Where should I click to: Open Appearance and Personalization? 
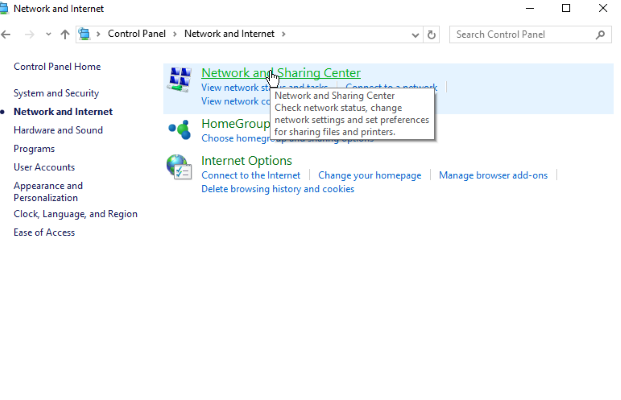(x=48, y=192)
